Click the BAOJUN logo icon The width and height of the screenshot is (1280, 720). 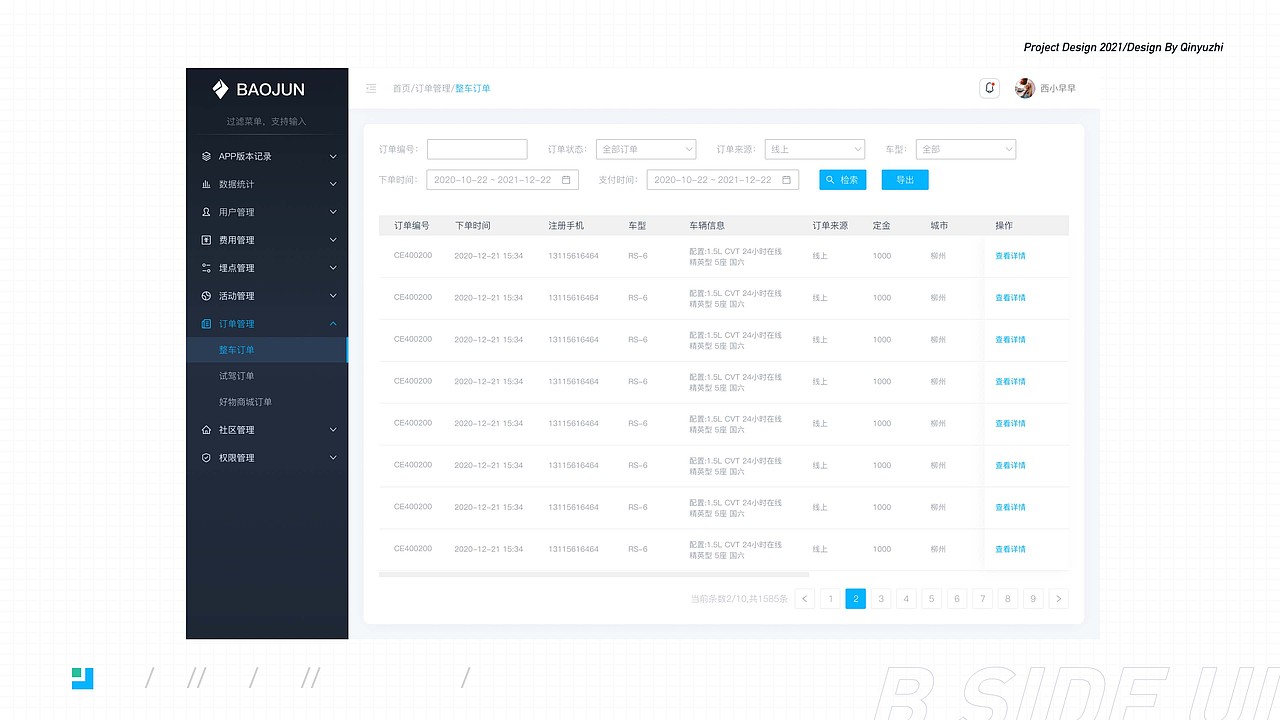coord(221,89)
